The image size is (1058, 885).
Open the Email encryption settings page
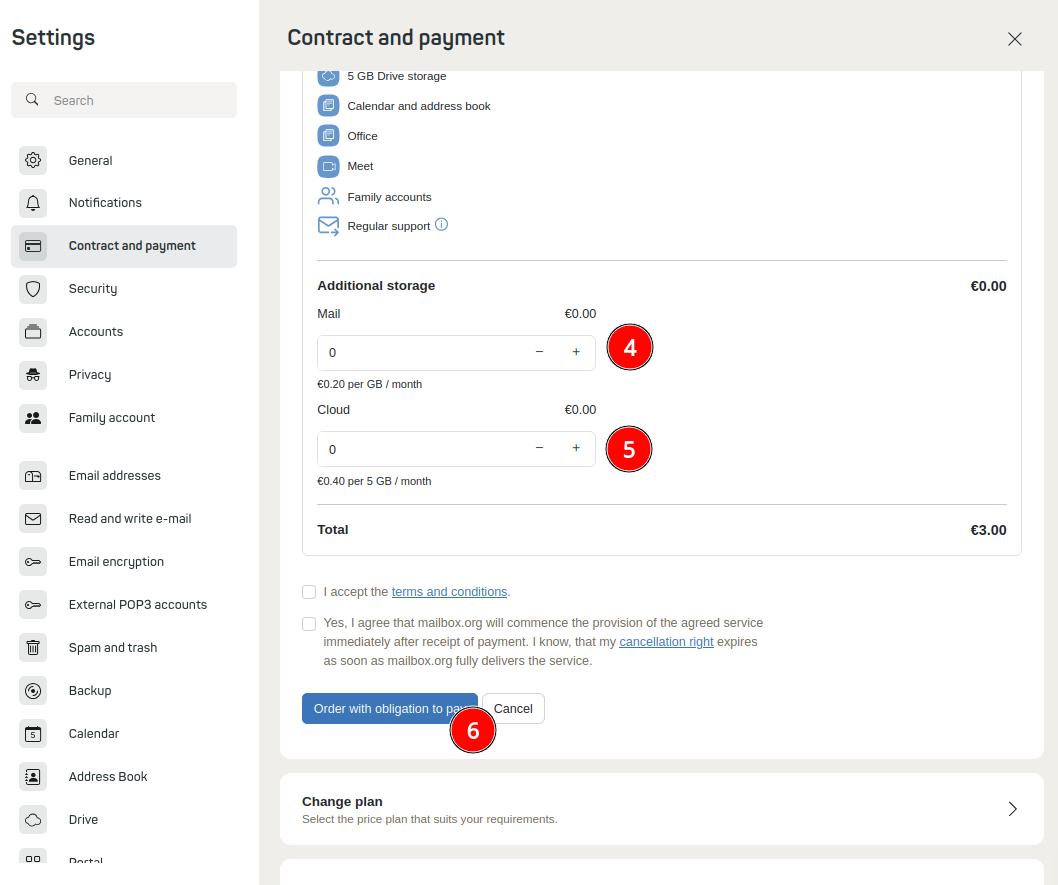click(116, 561)
